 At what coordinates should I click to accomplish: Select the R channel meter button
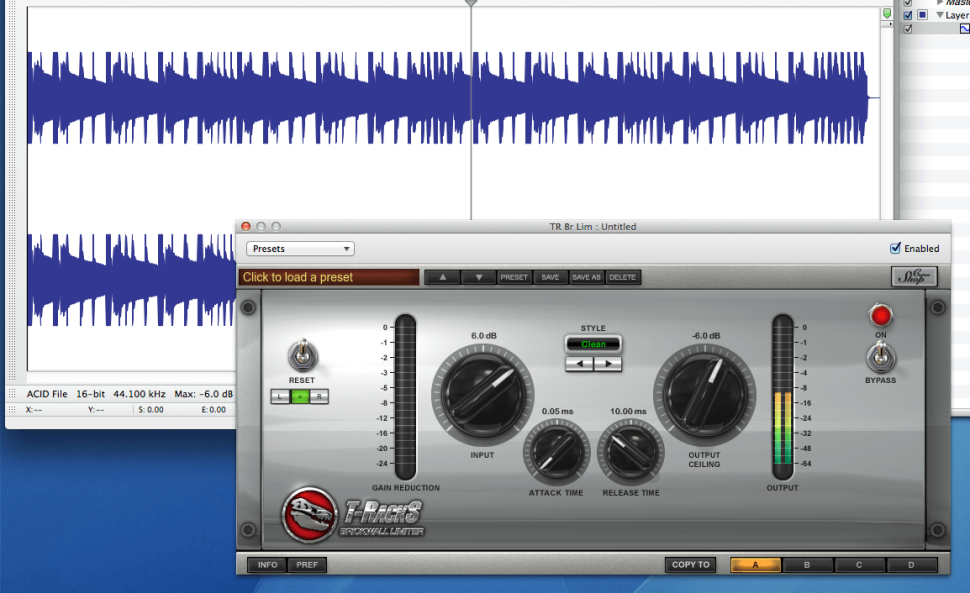click(319, 396)
